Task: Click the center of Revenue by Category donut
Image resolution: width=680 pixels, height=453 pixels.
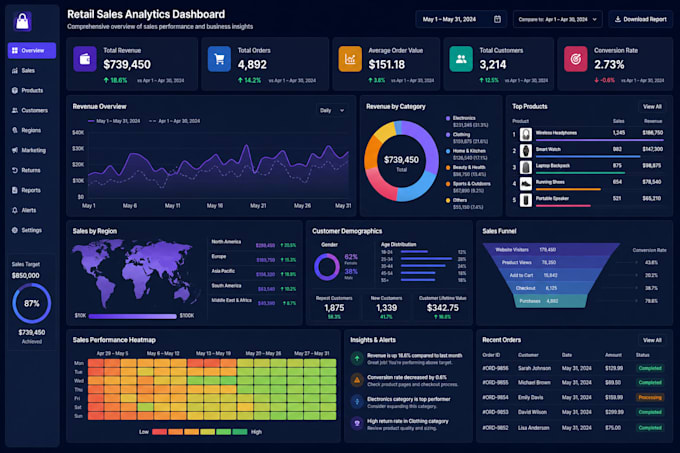Action: point(402,161)
